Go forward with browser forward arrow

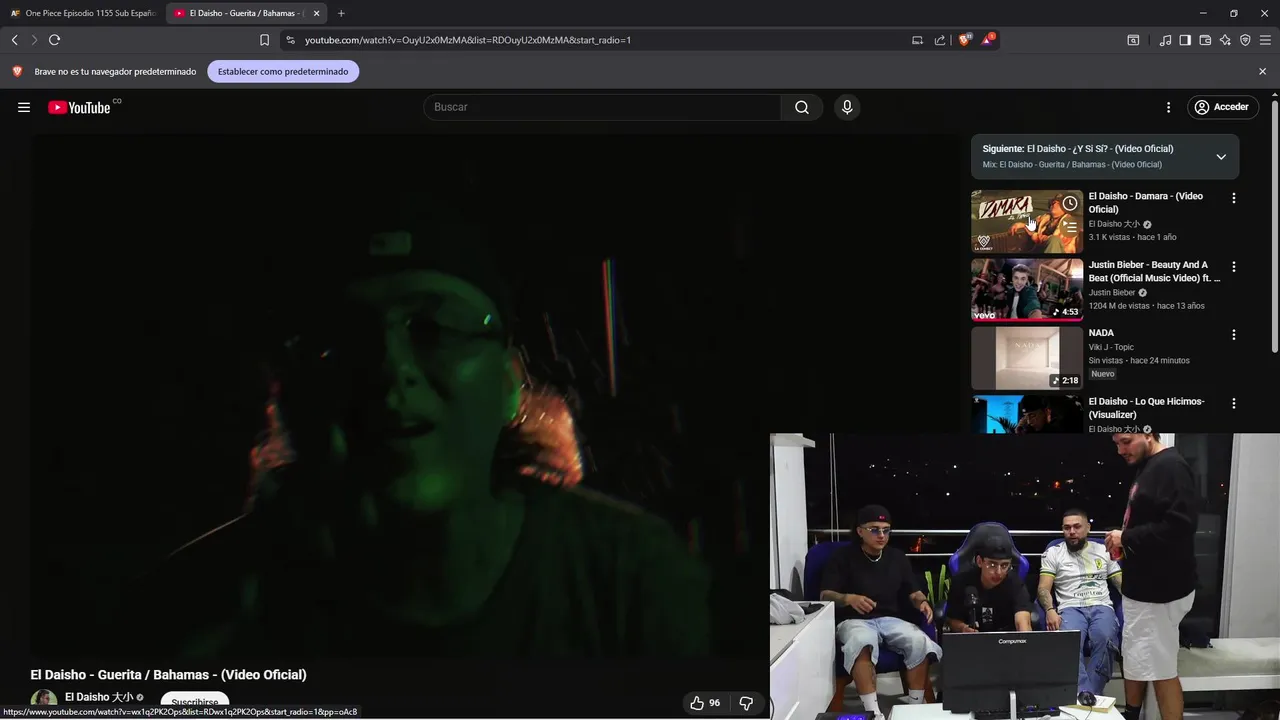point(34,40)
